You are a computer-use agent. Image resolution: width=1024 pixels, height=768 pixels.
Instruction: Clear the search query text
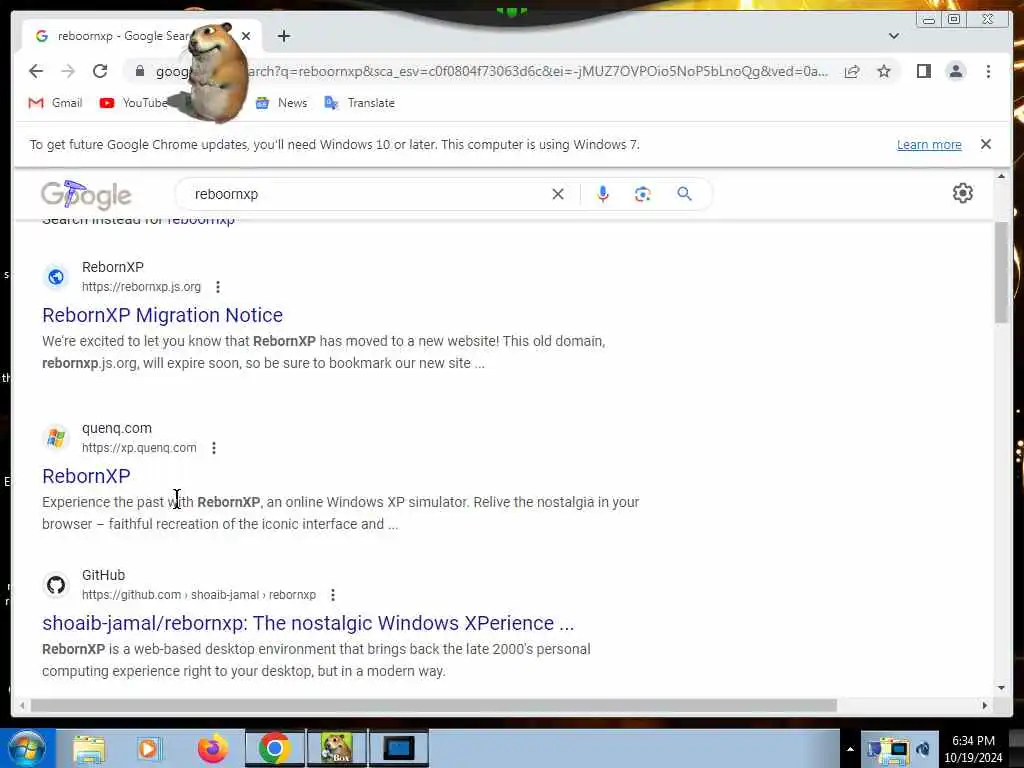click(x=558, y=194)
